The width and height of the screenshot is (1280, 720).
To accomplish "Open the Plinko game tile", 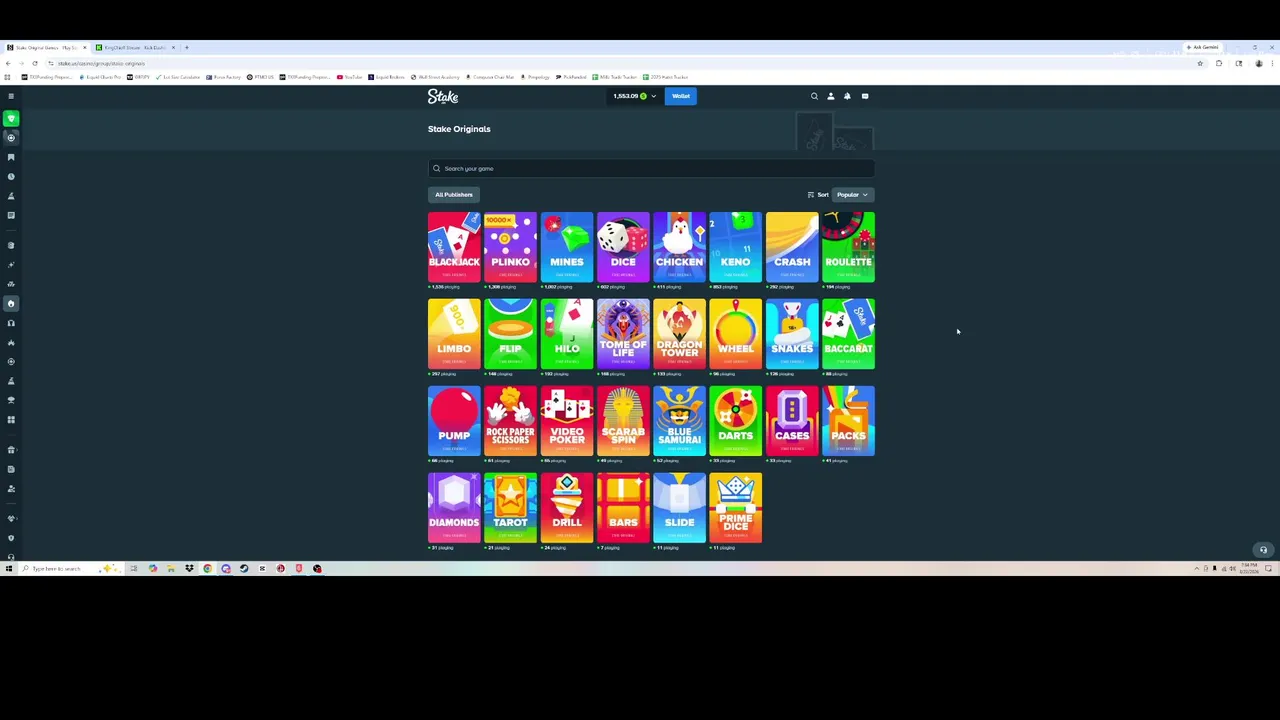I will (510, 246).
